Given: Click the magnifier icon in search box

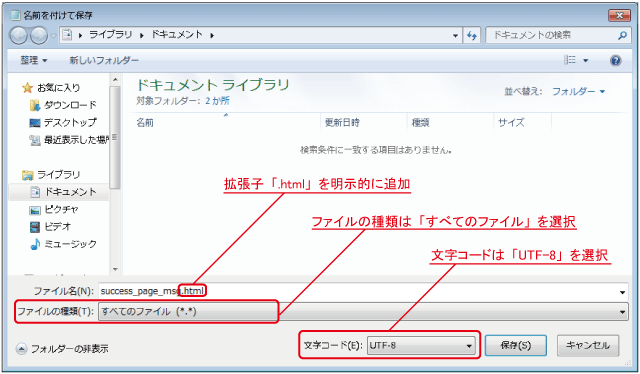Looking at the screenshot, I should (x=622, y=36).
